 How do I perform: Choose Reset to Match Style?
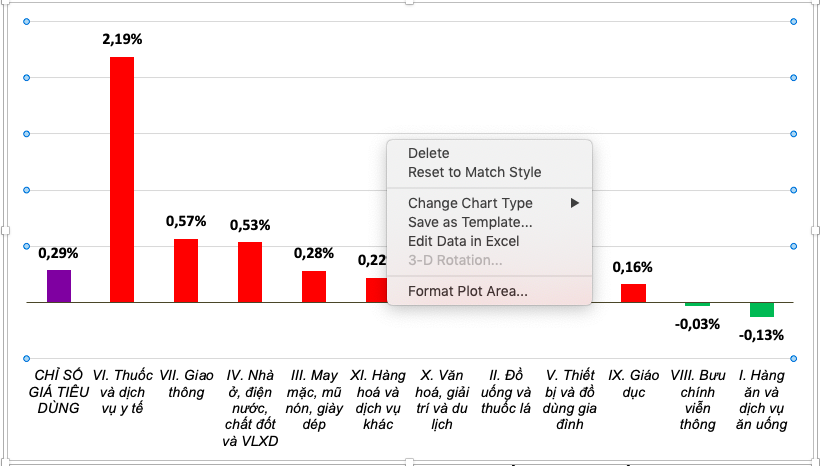tap(474, 172)
